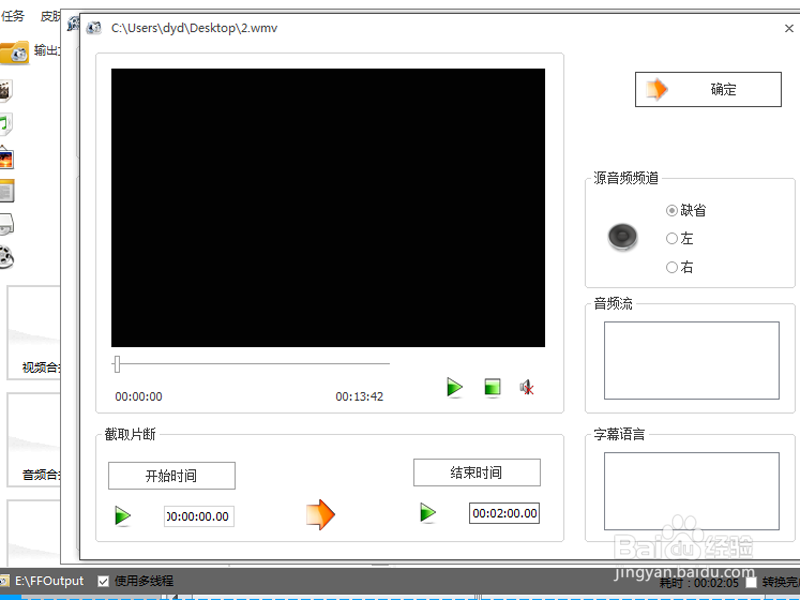Select the document category sidebar icon
Image resolution: width=800 pixels, height=600 pixels.
coord(6,192)
